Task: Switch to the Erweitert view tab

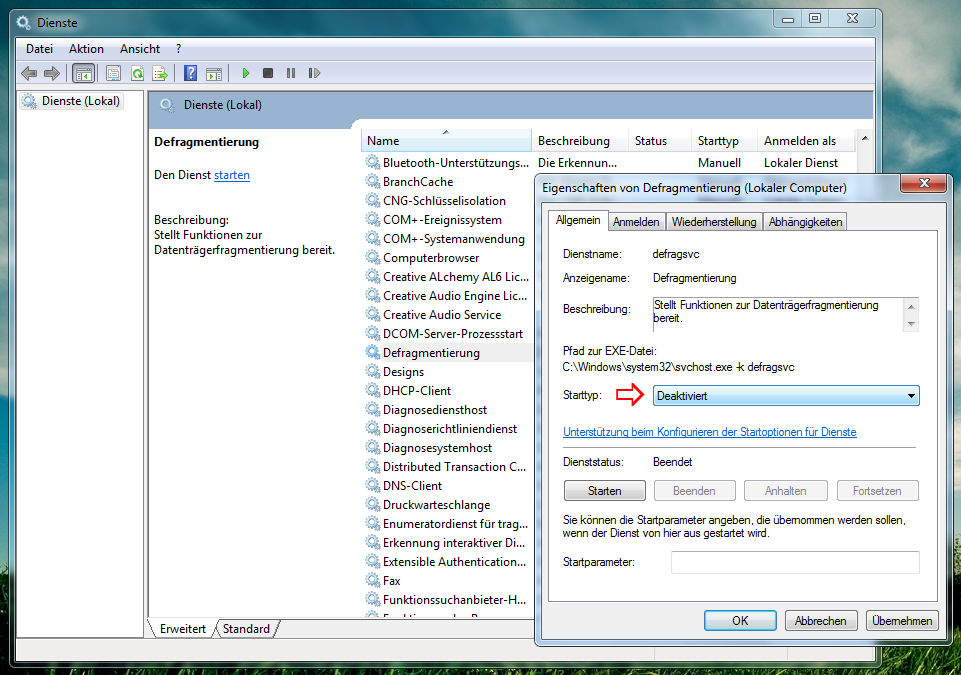Action: (183, 628)
